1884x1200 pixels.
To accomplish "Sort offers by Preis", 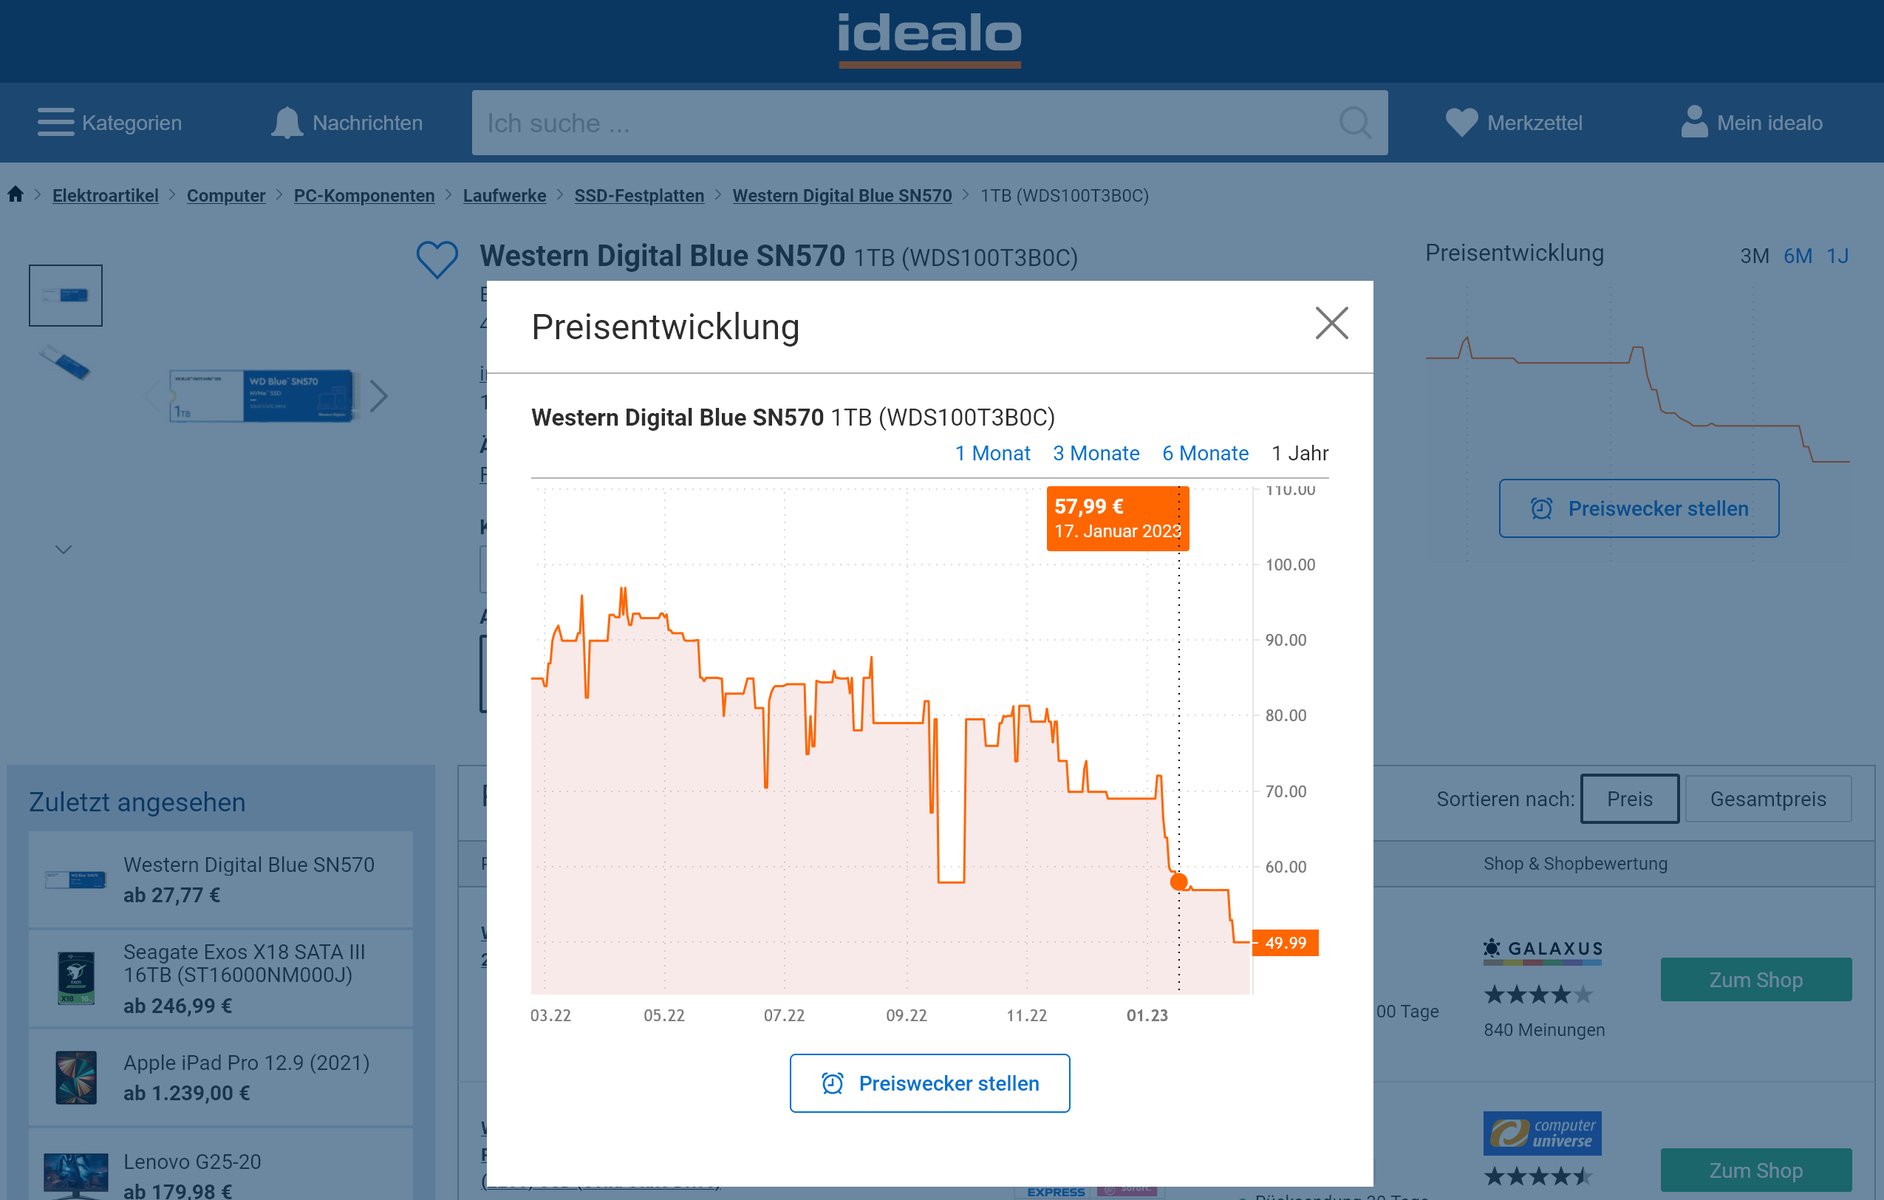I will (x=1629, y=799).
